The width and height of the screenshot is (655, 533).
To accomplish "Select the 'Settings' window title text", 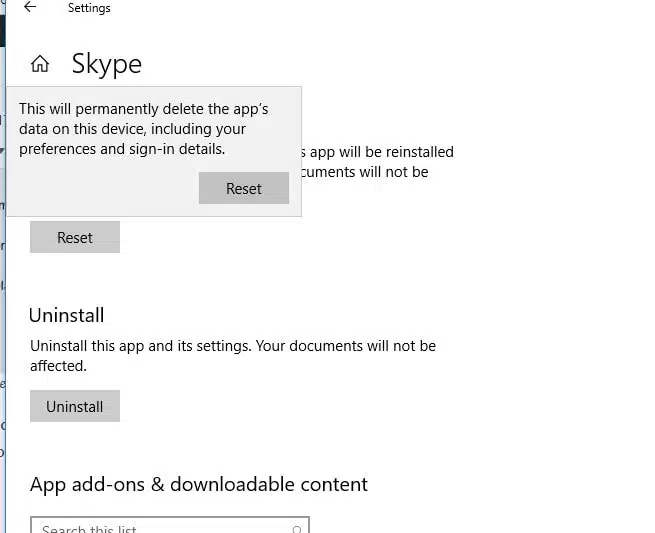I will click(89, 8).
